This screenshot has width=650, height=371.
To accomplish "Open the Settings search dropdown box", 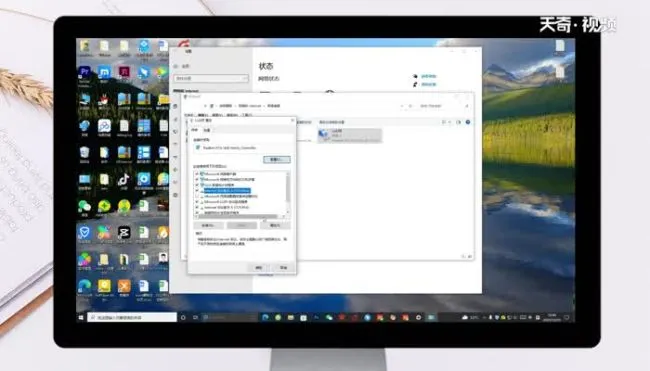I will click(211, 78).
